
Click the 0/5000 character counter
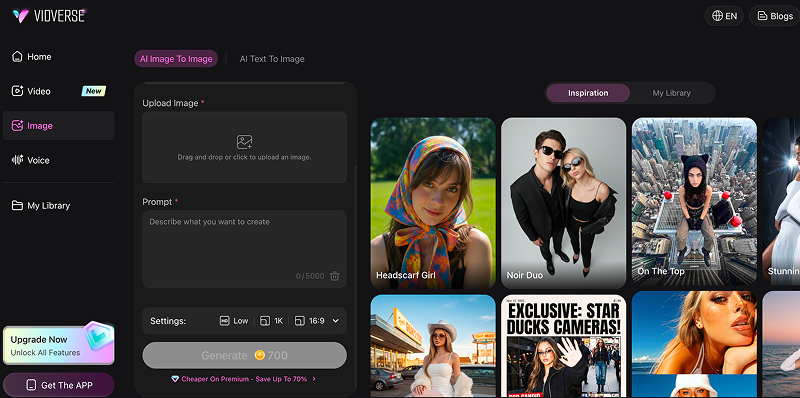(310, 276)
